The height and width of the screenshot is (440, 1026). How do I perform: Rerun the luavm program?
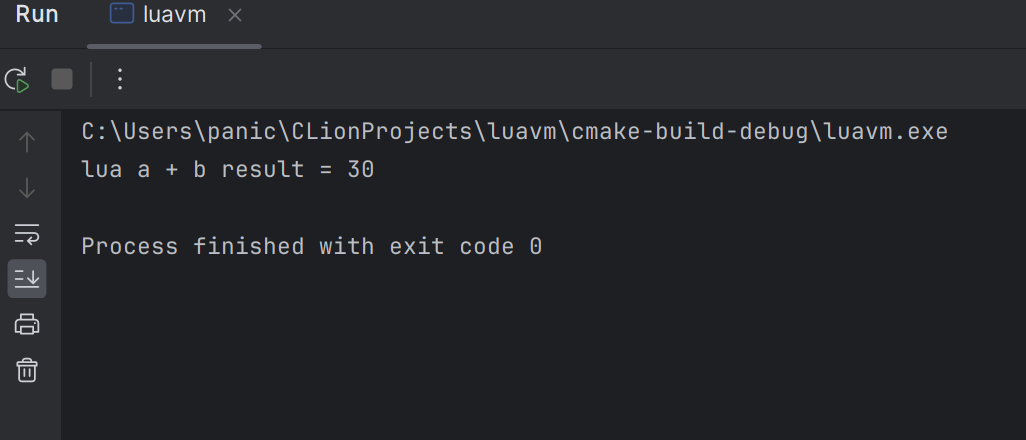[17, 80]
